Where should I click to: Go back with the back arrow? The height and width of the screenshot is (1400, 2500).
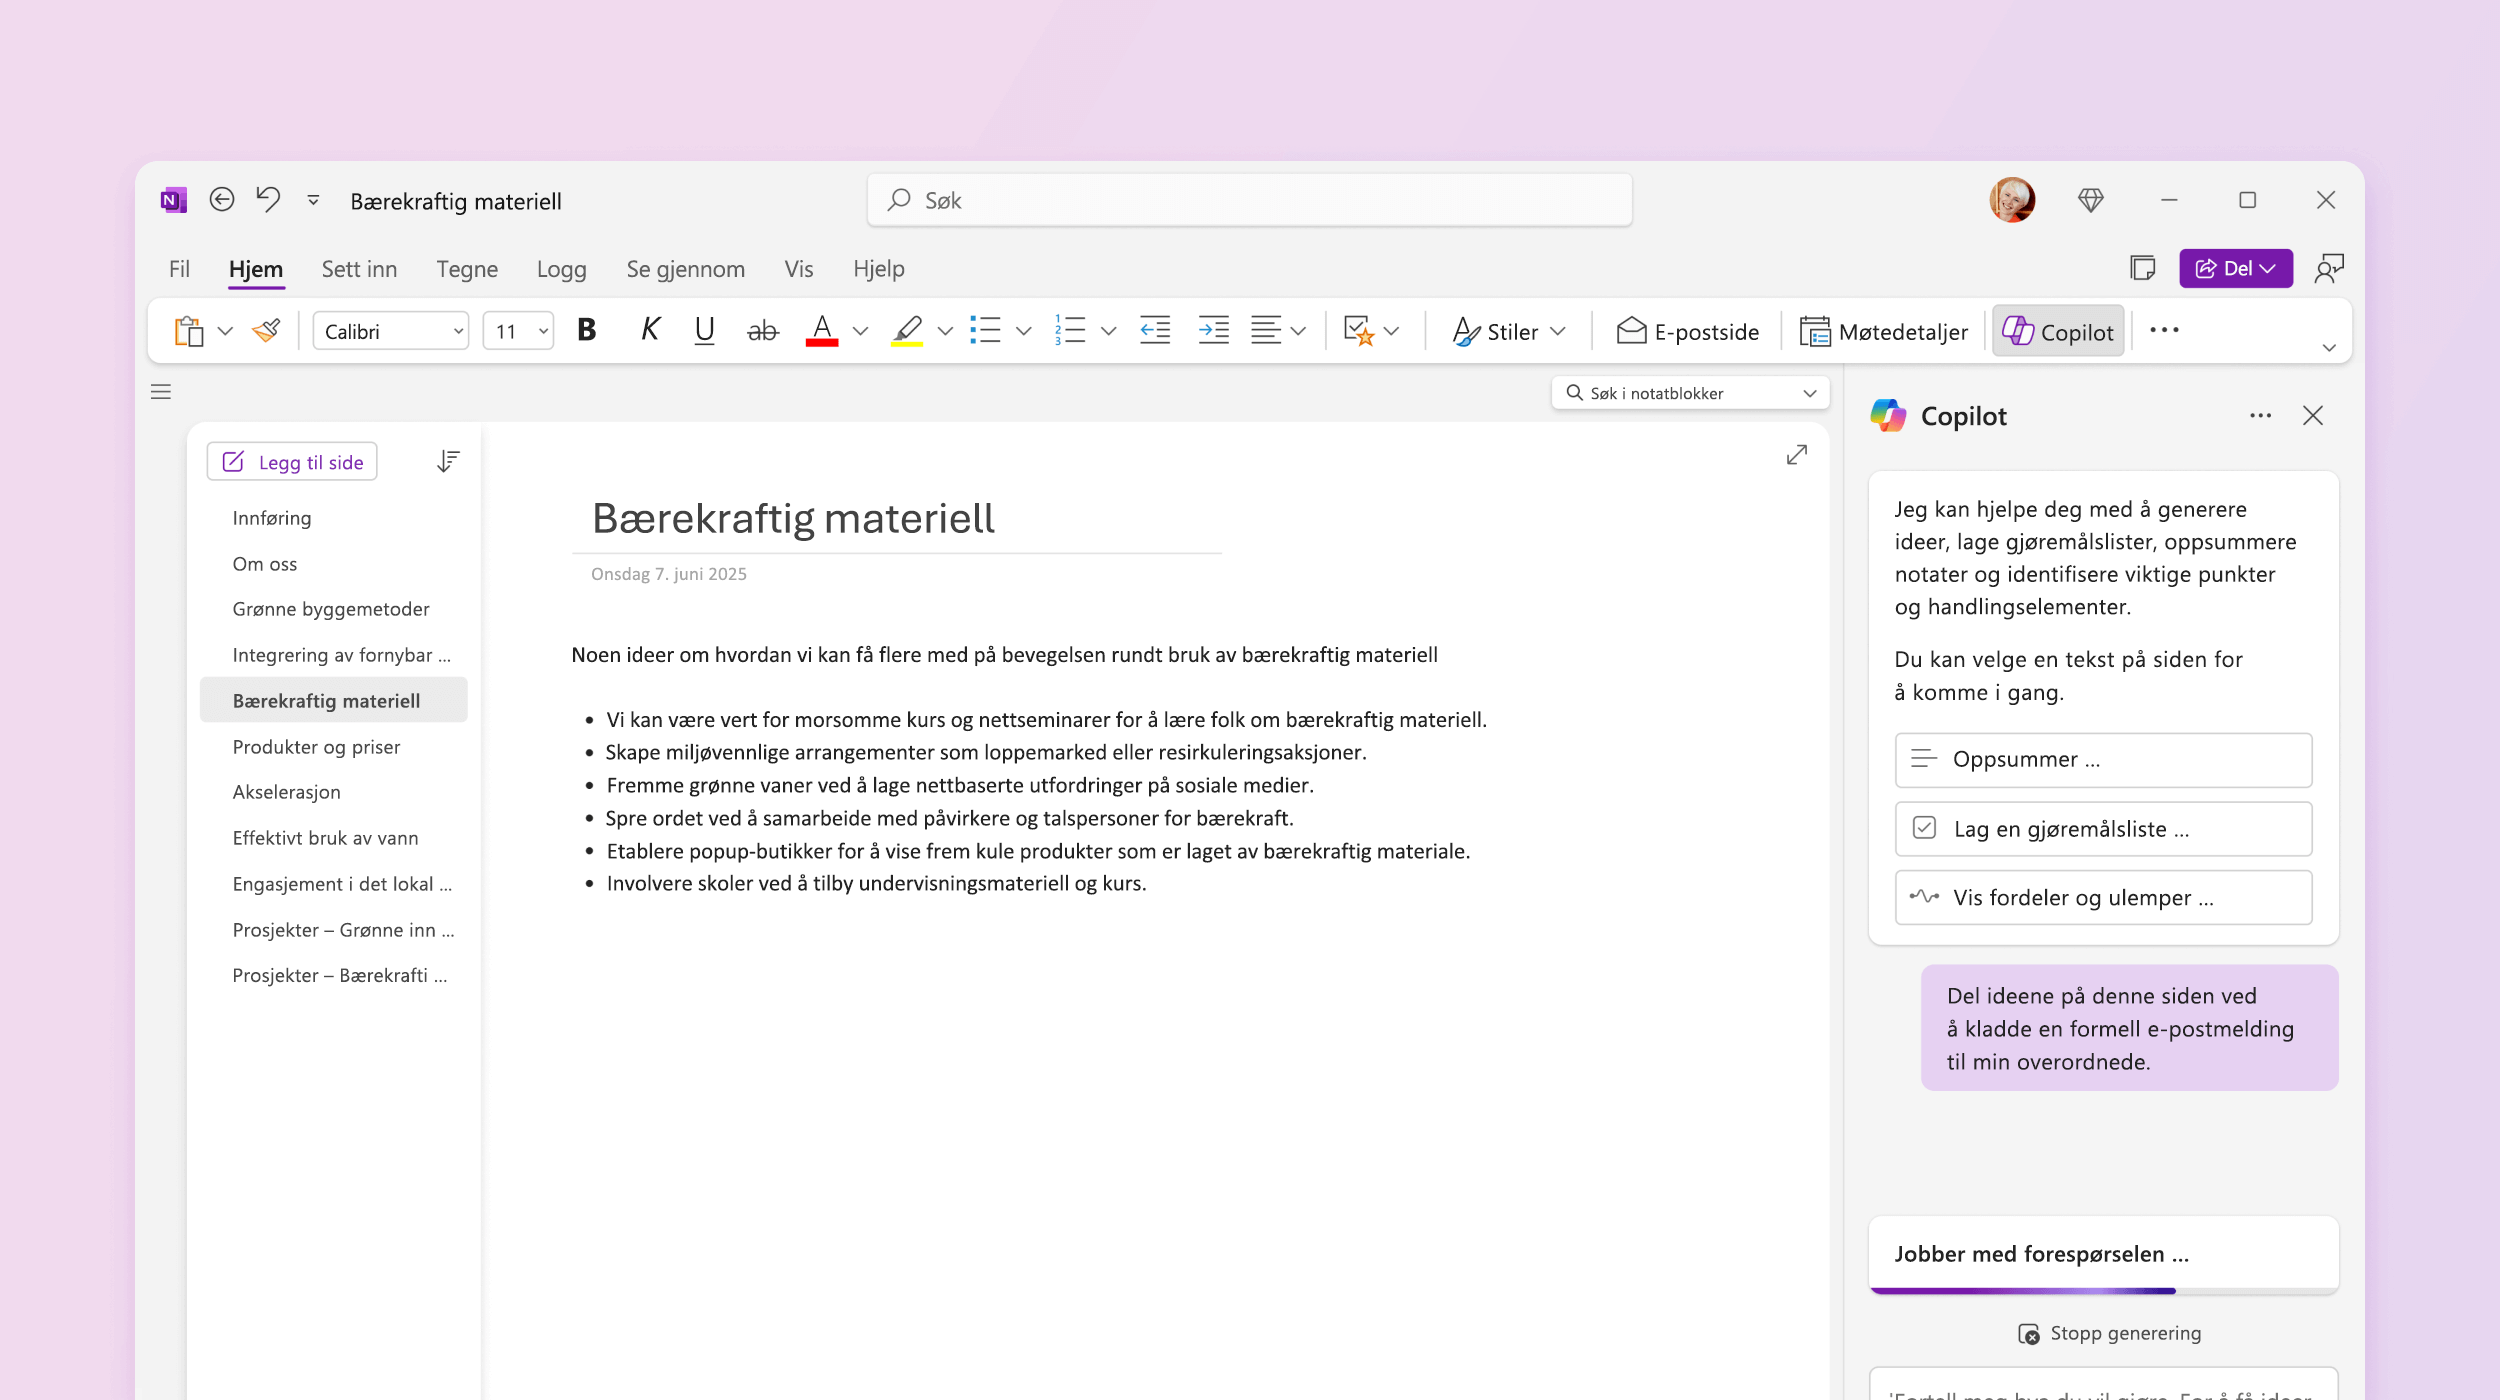click(222, 200)
